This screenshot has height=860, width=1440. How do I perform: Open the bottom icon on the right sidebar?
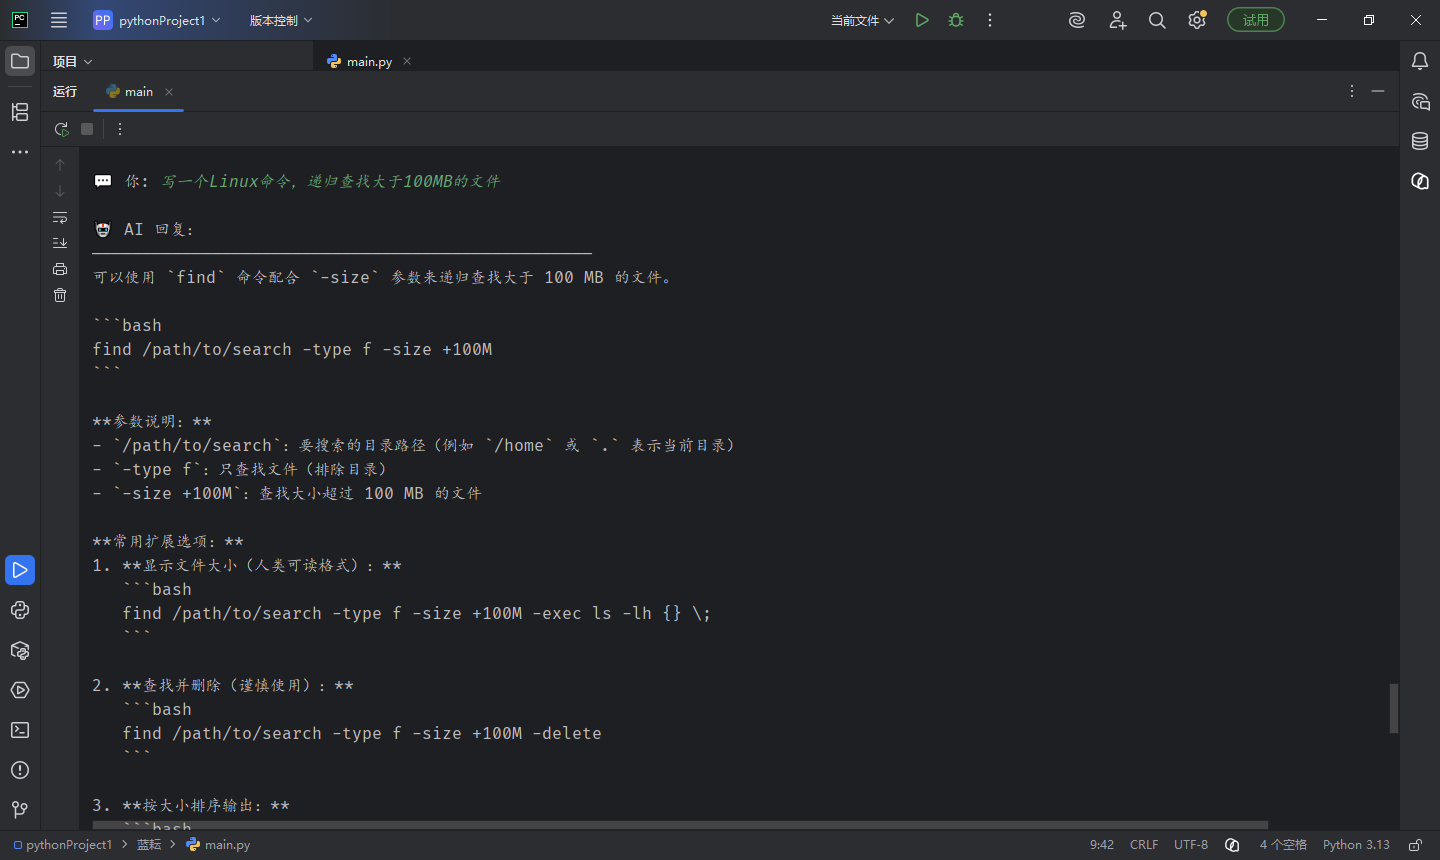1420,181
